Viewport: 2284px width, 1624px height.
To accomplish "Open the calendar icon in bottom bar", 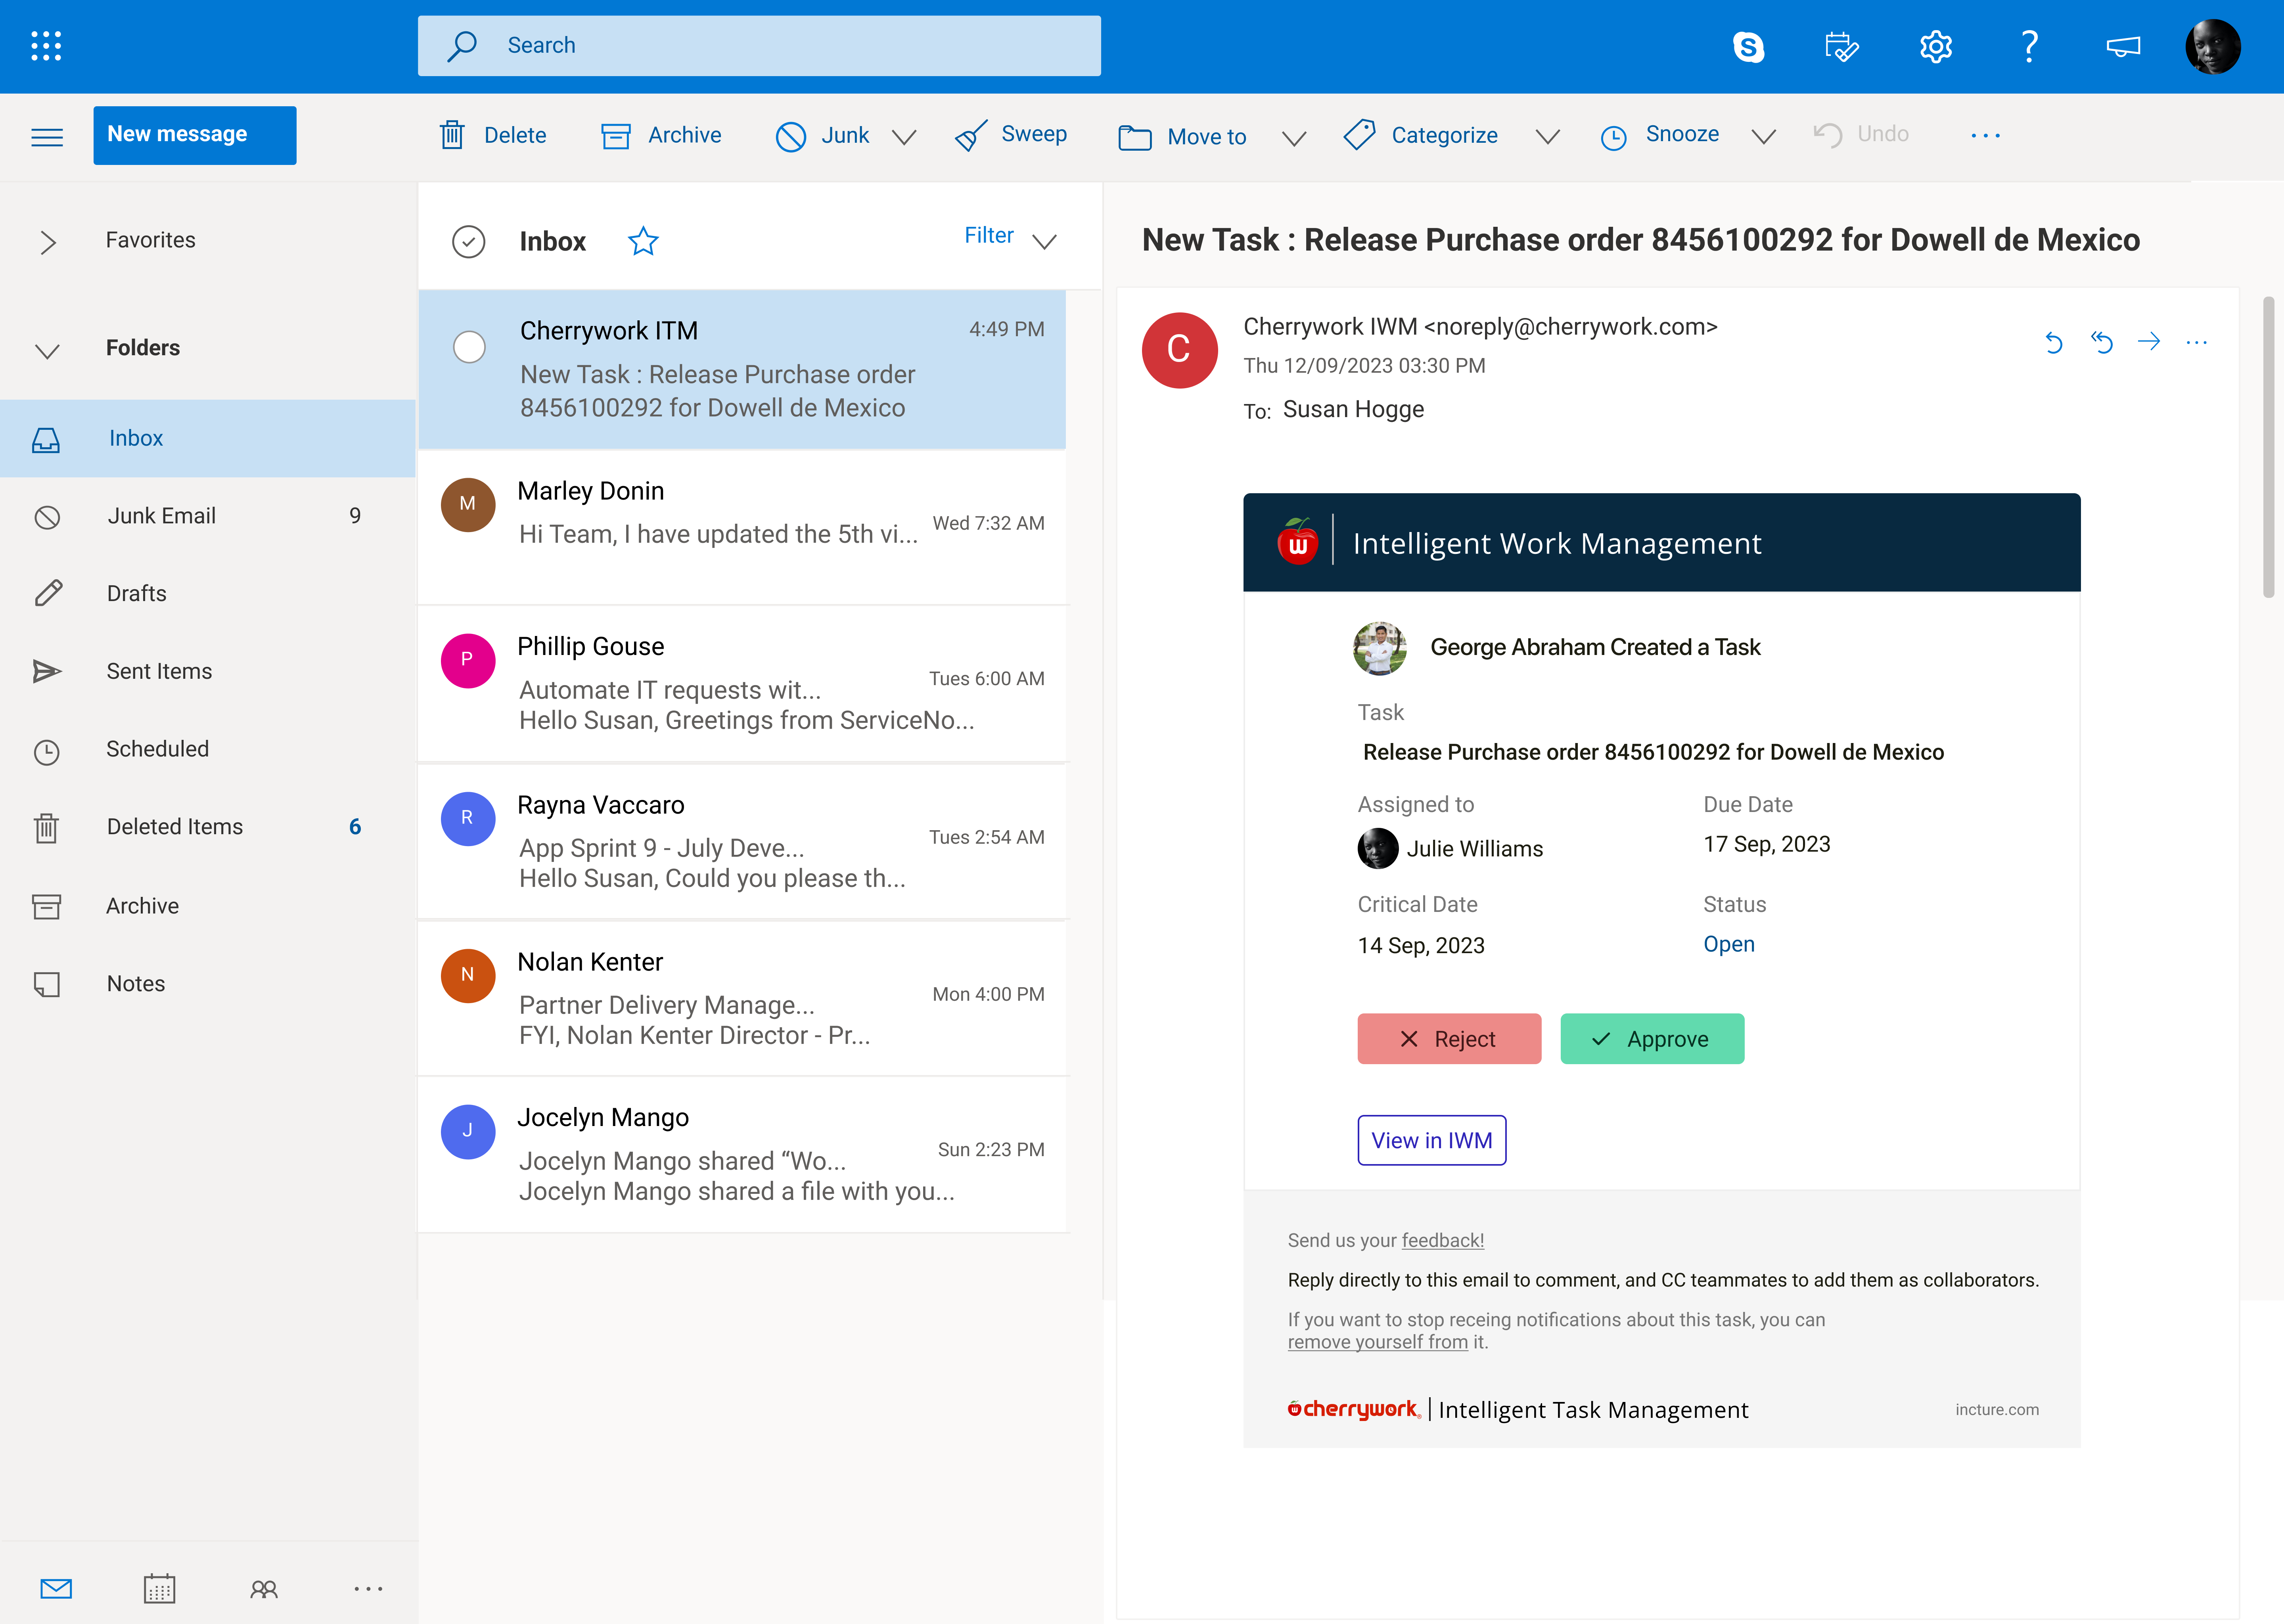I will click(159, 1588).
